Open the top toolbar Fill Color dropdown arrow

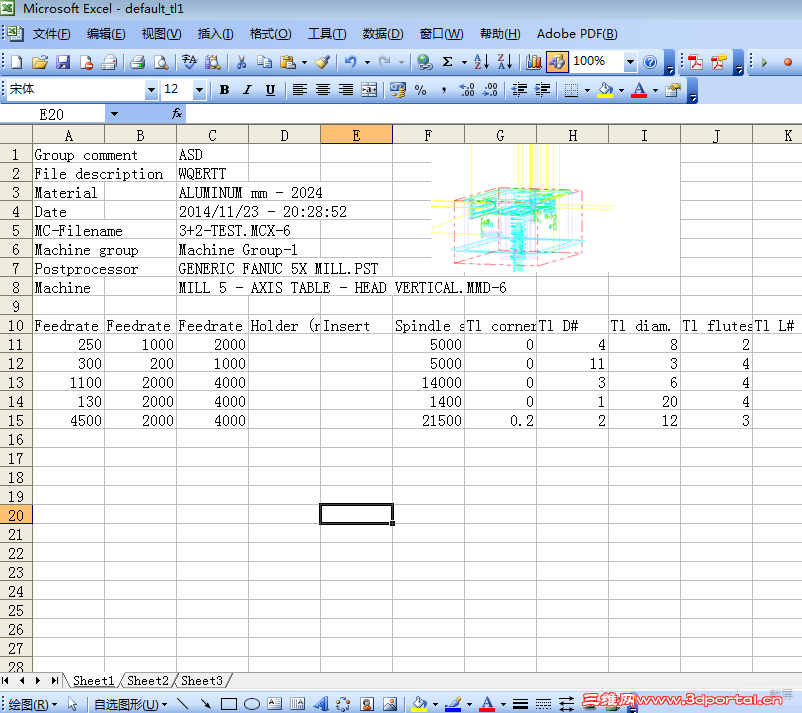point(621,91)
